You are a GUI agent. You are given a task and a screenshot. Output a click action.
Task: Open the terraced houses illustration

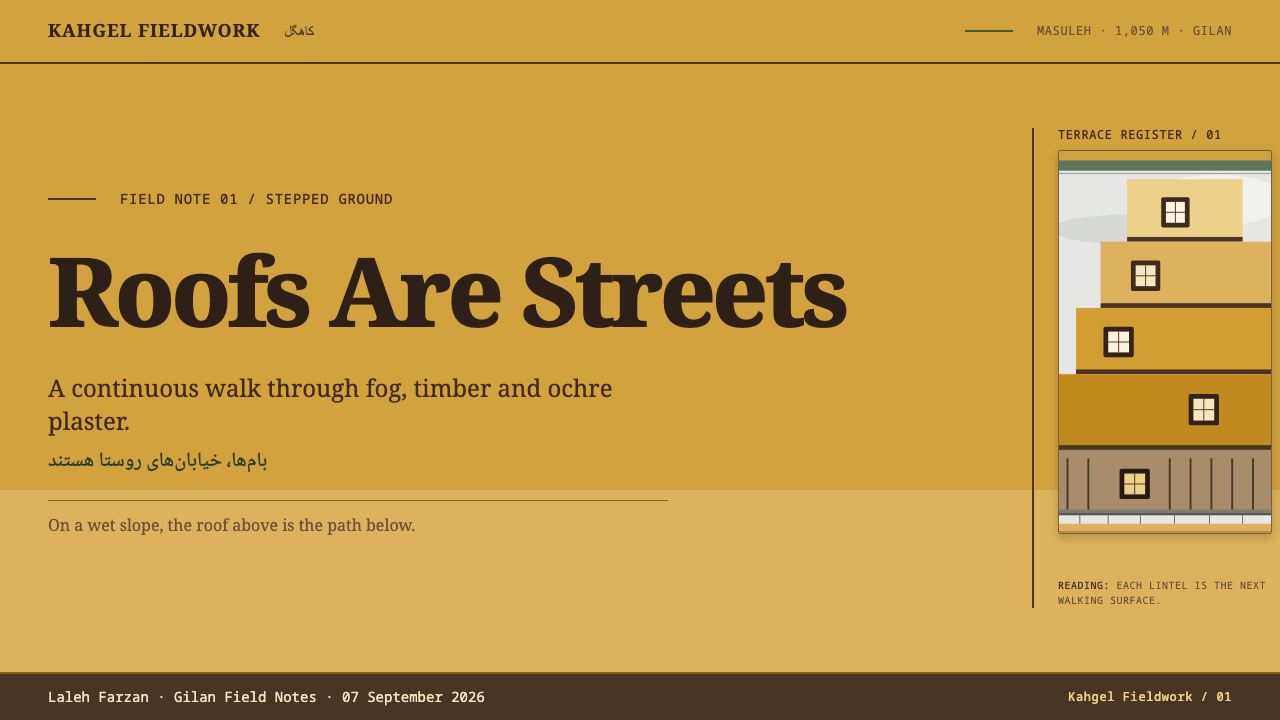pos(1165,342)
